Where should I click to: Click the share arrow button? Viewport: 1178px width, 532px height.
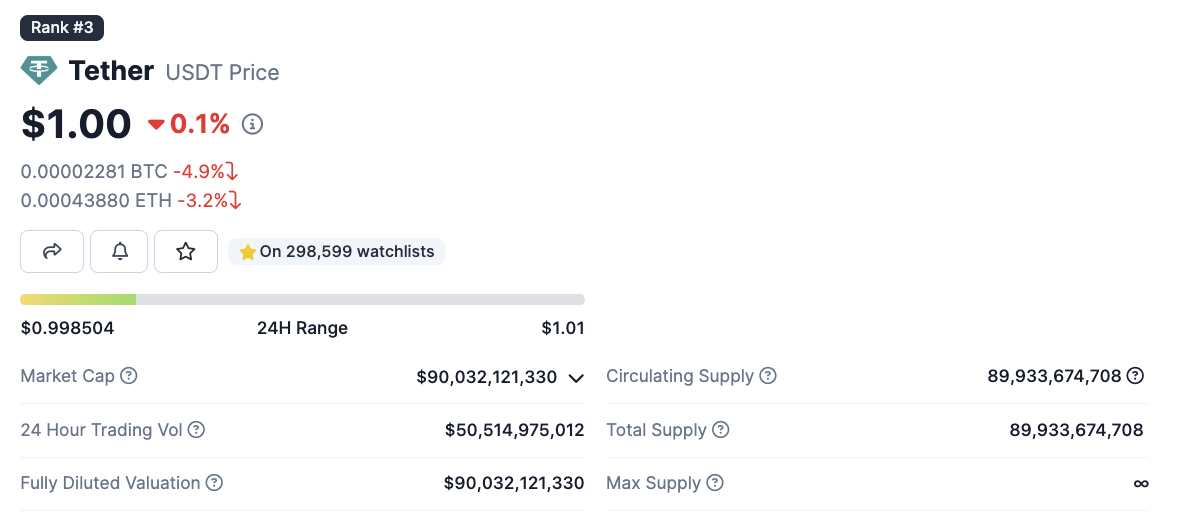[52, 252]
